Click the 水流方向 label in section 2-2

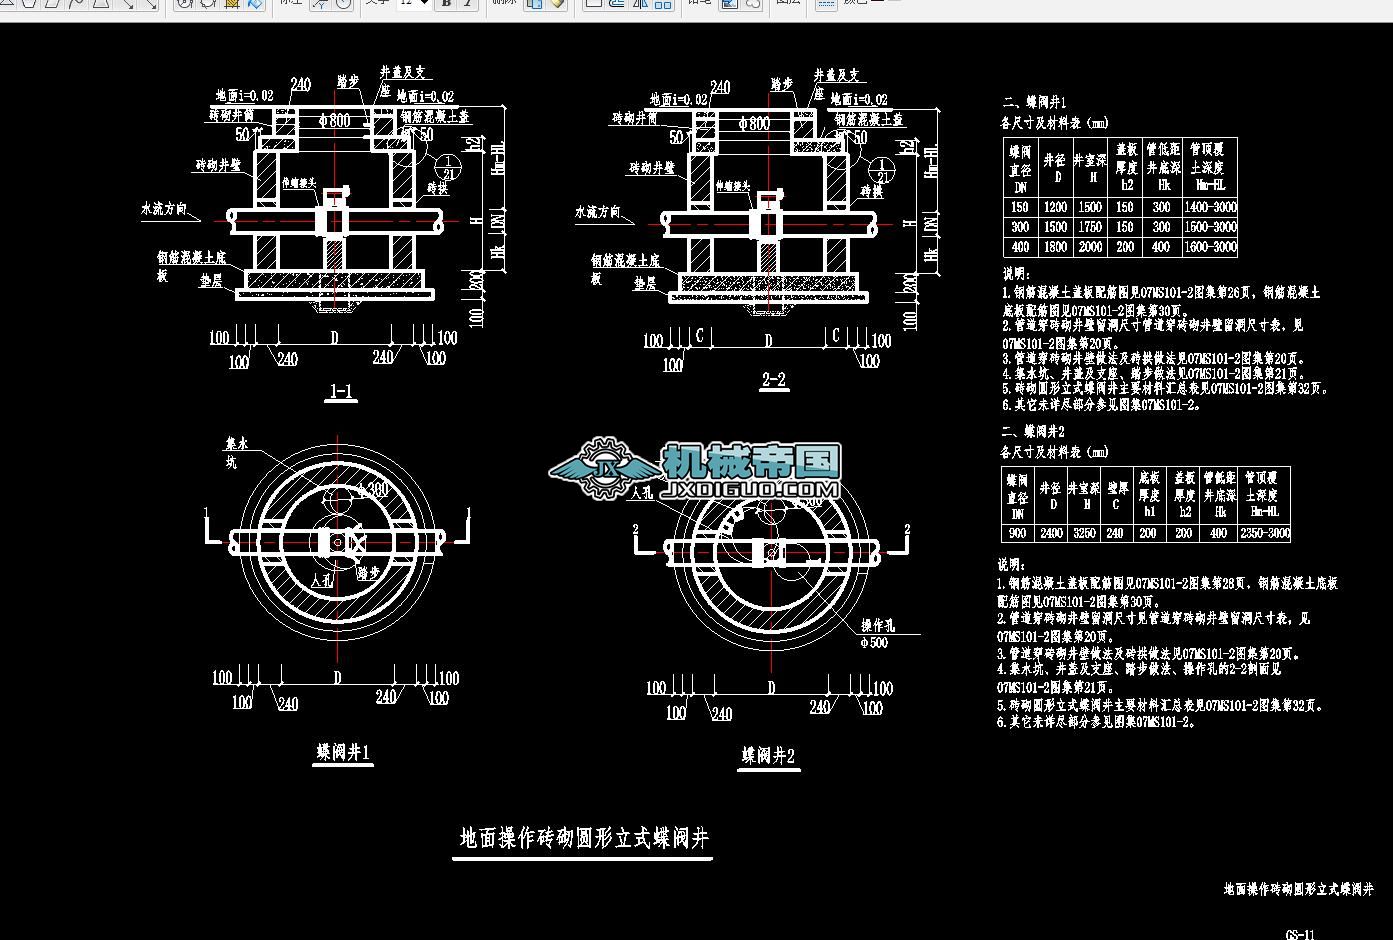(597, 212)
